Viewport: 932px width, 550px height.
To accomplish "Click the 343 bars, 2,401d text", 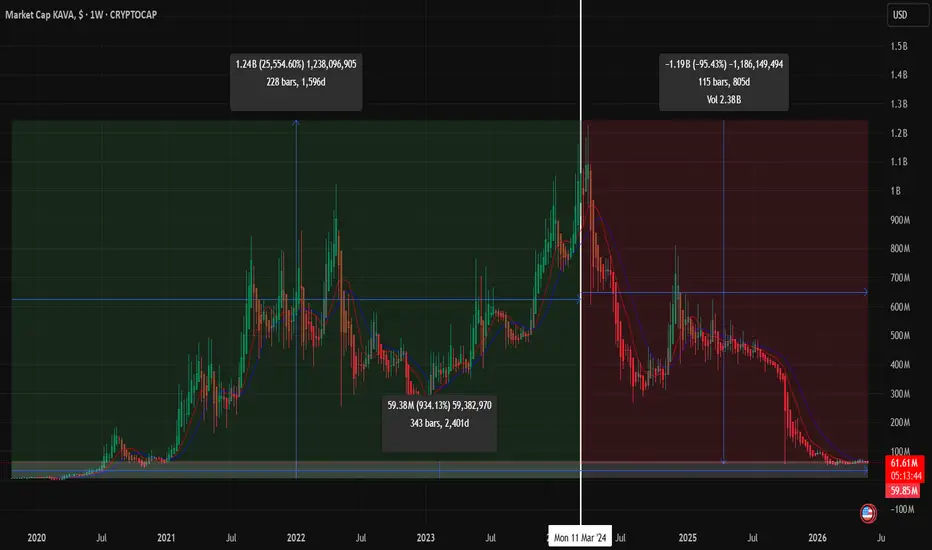I will [x=439, y=423].
